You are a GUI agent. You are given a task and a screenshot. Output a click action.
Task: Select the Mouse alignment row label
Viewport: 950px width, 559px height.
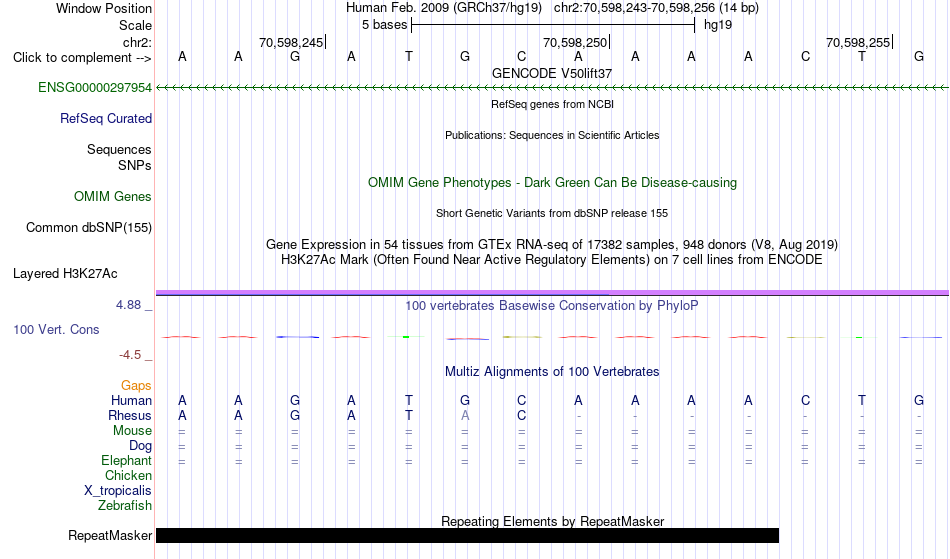click(x=132, y=431)
